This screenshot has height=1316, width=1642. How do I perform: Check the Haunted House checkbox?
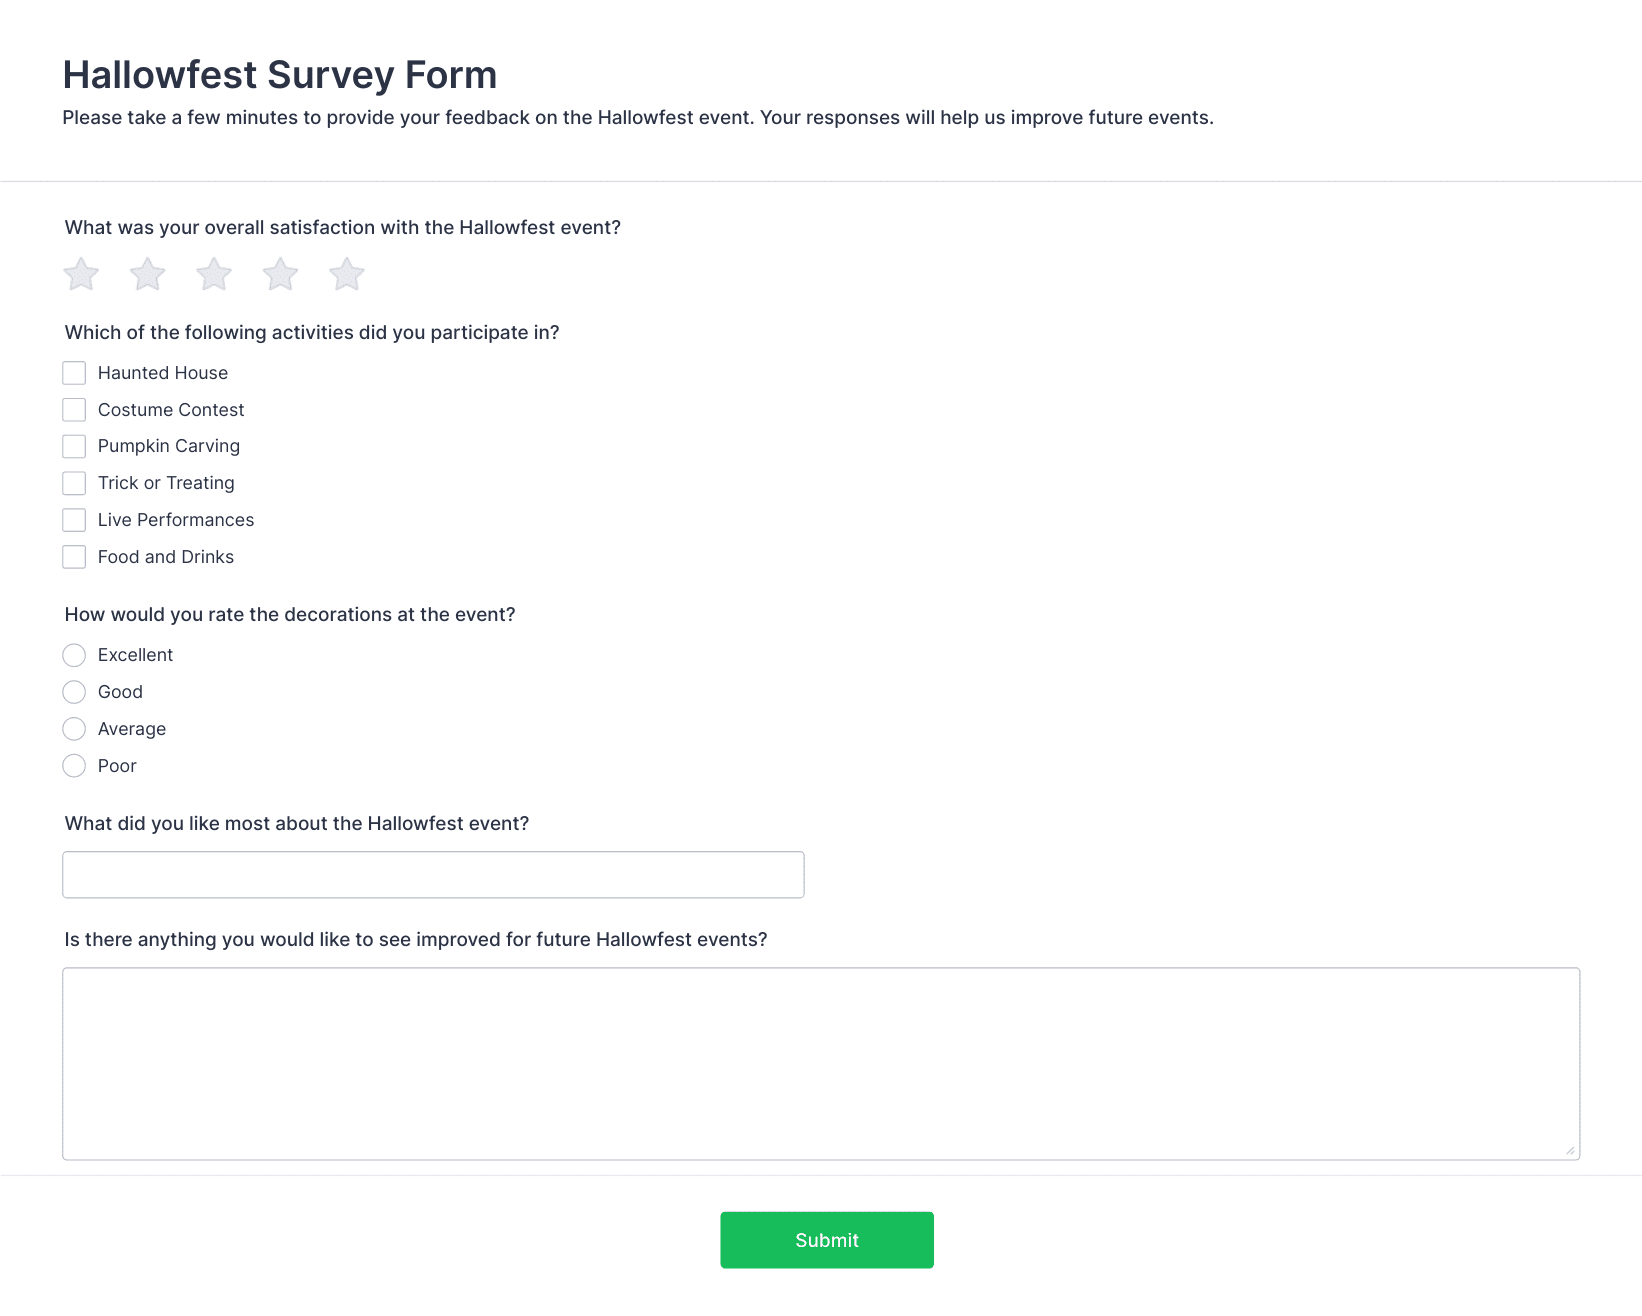pos(74,373)
